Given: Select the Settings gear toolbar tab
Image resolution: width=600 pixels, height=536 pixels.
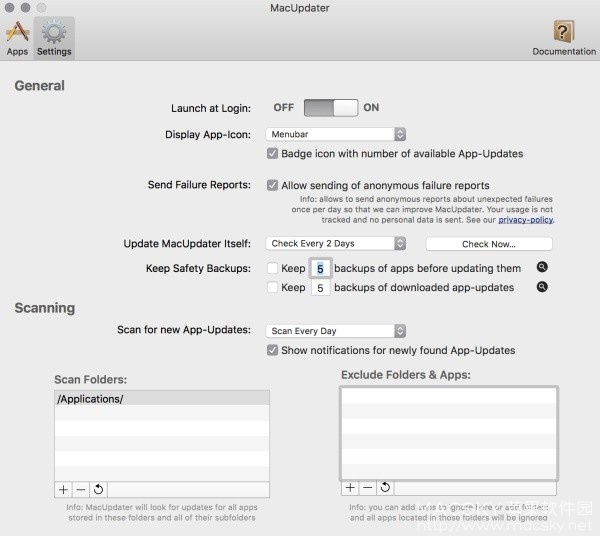Looking at the screenshot, I should point(54,38).
